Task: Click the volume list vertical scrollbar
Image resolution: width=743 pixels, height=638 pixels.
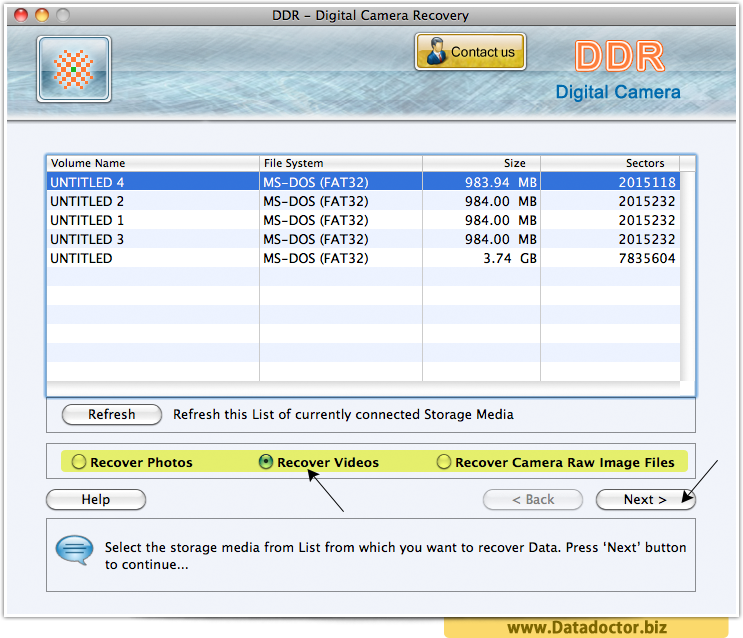Action: coord(688,276)
